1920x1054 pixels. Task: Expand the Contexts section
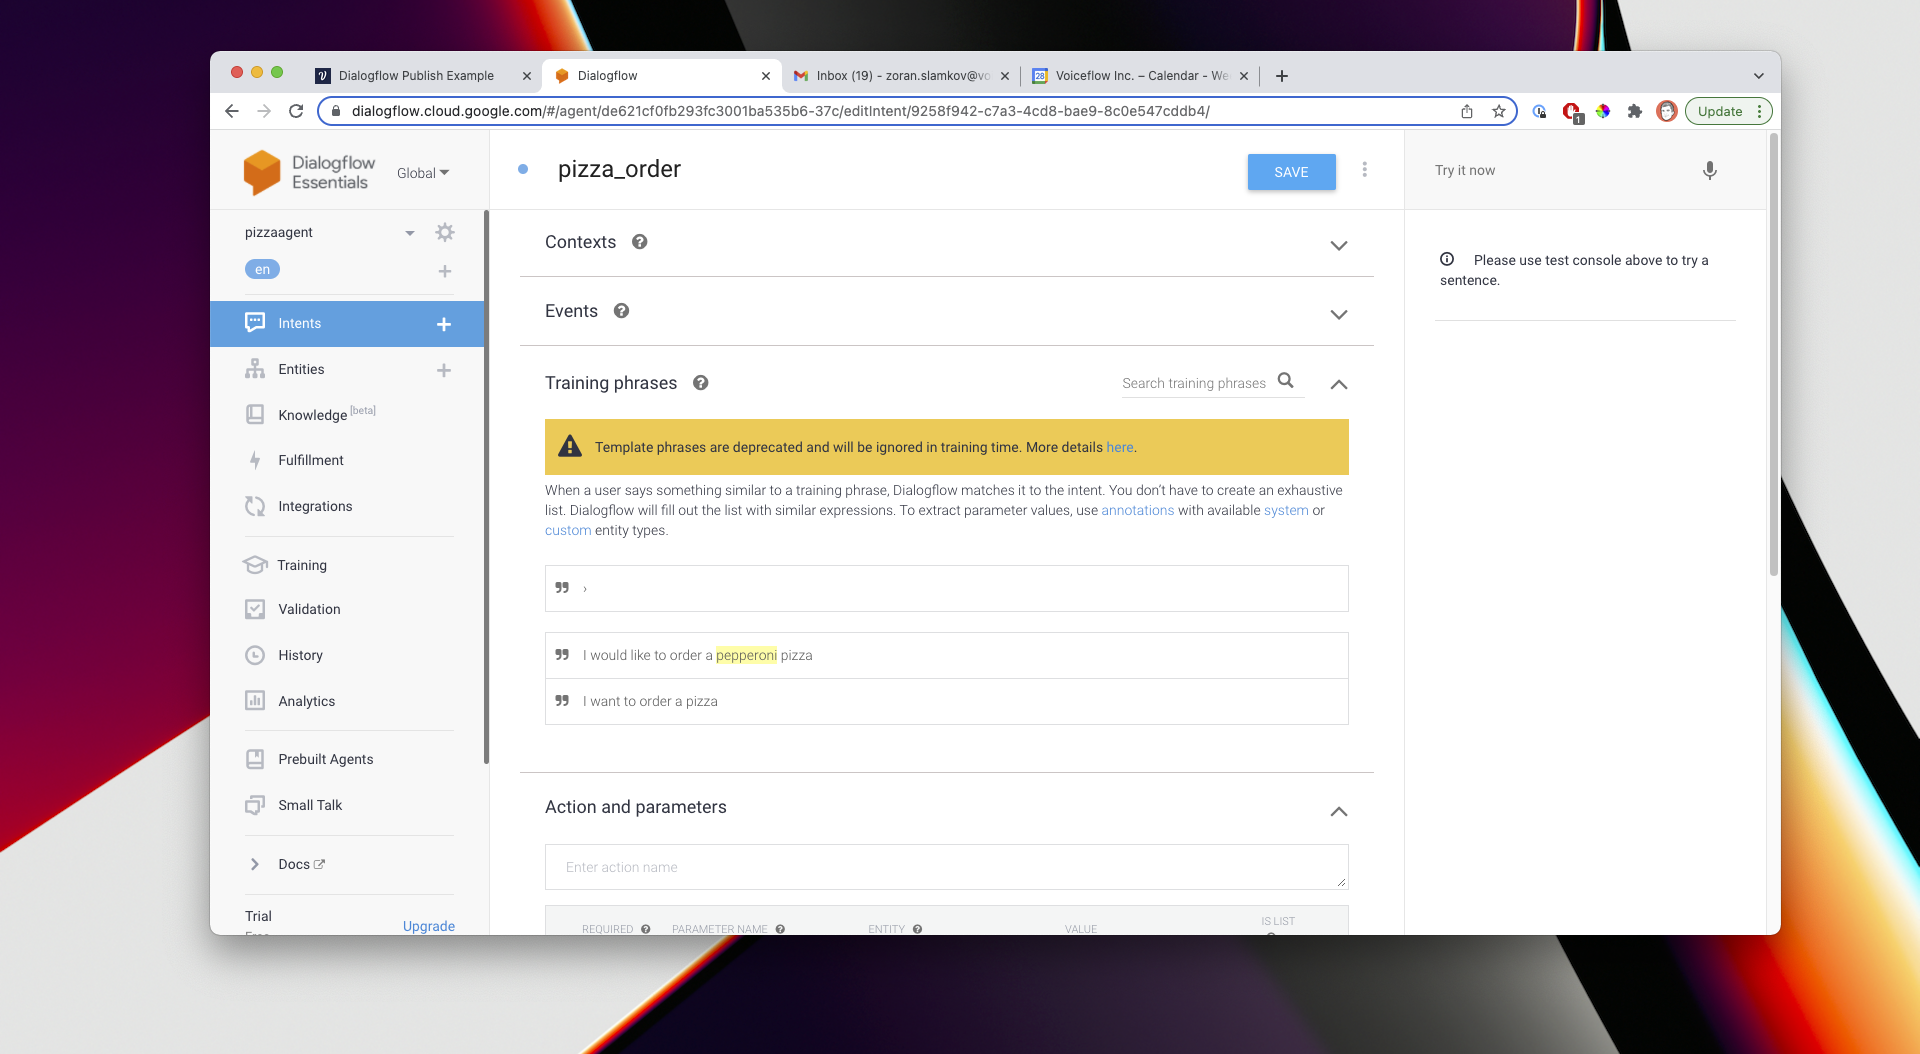(1339, 245)
